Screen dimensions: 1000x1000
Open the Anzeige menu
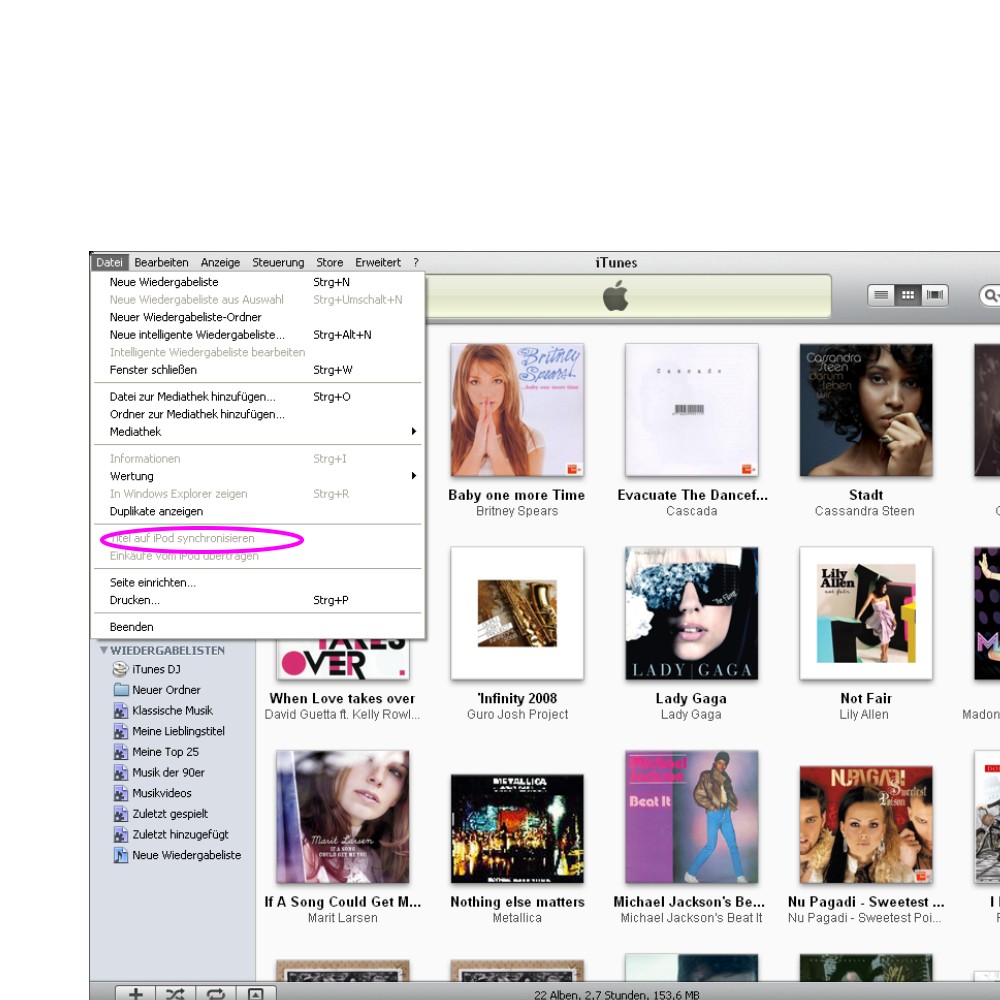pyautogui.click(x=220, y=262)
